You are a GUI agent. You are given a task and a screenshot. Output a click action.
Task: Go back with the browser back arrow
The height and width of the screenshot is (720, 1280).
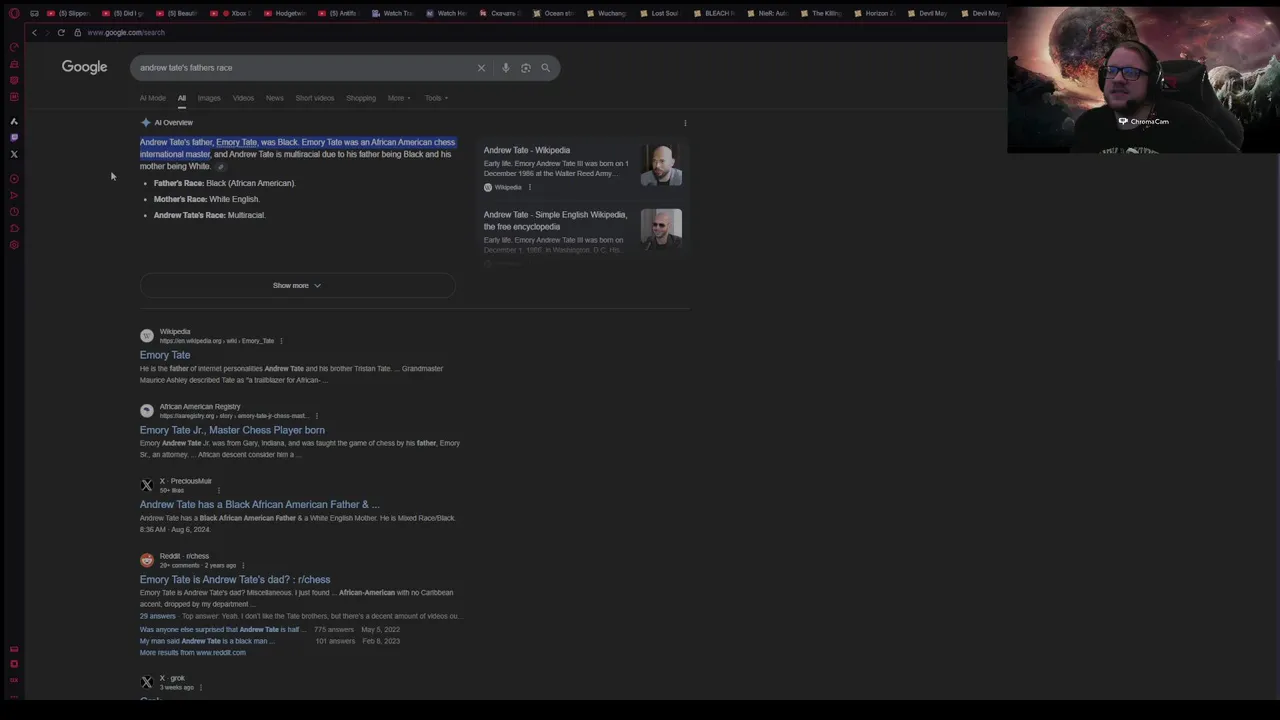click(x=34, y=32)
